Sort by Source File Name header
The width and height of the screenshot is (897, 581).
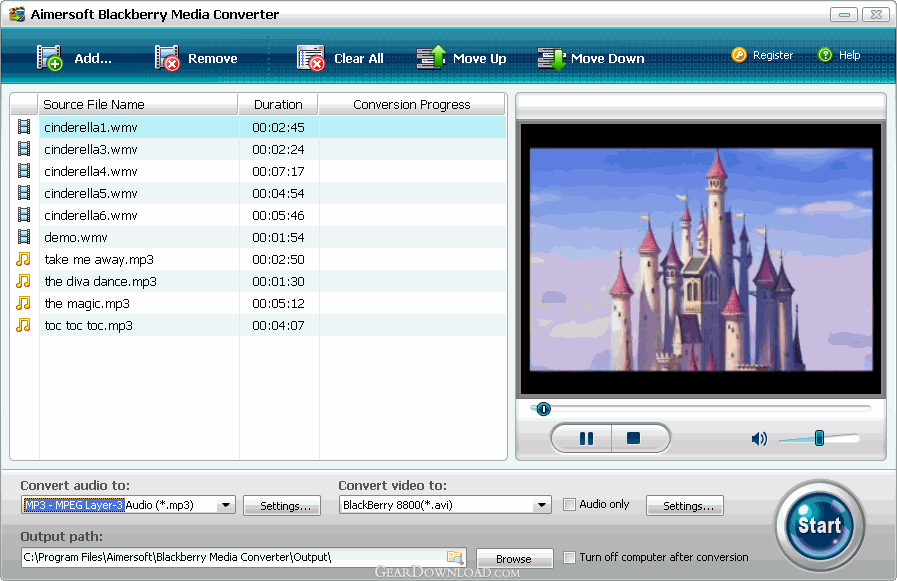[x=137, y=105]
